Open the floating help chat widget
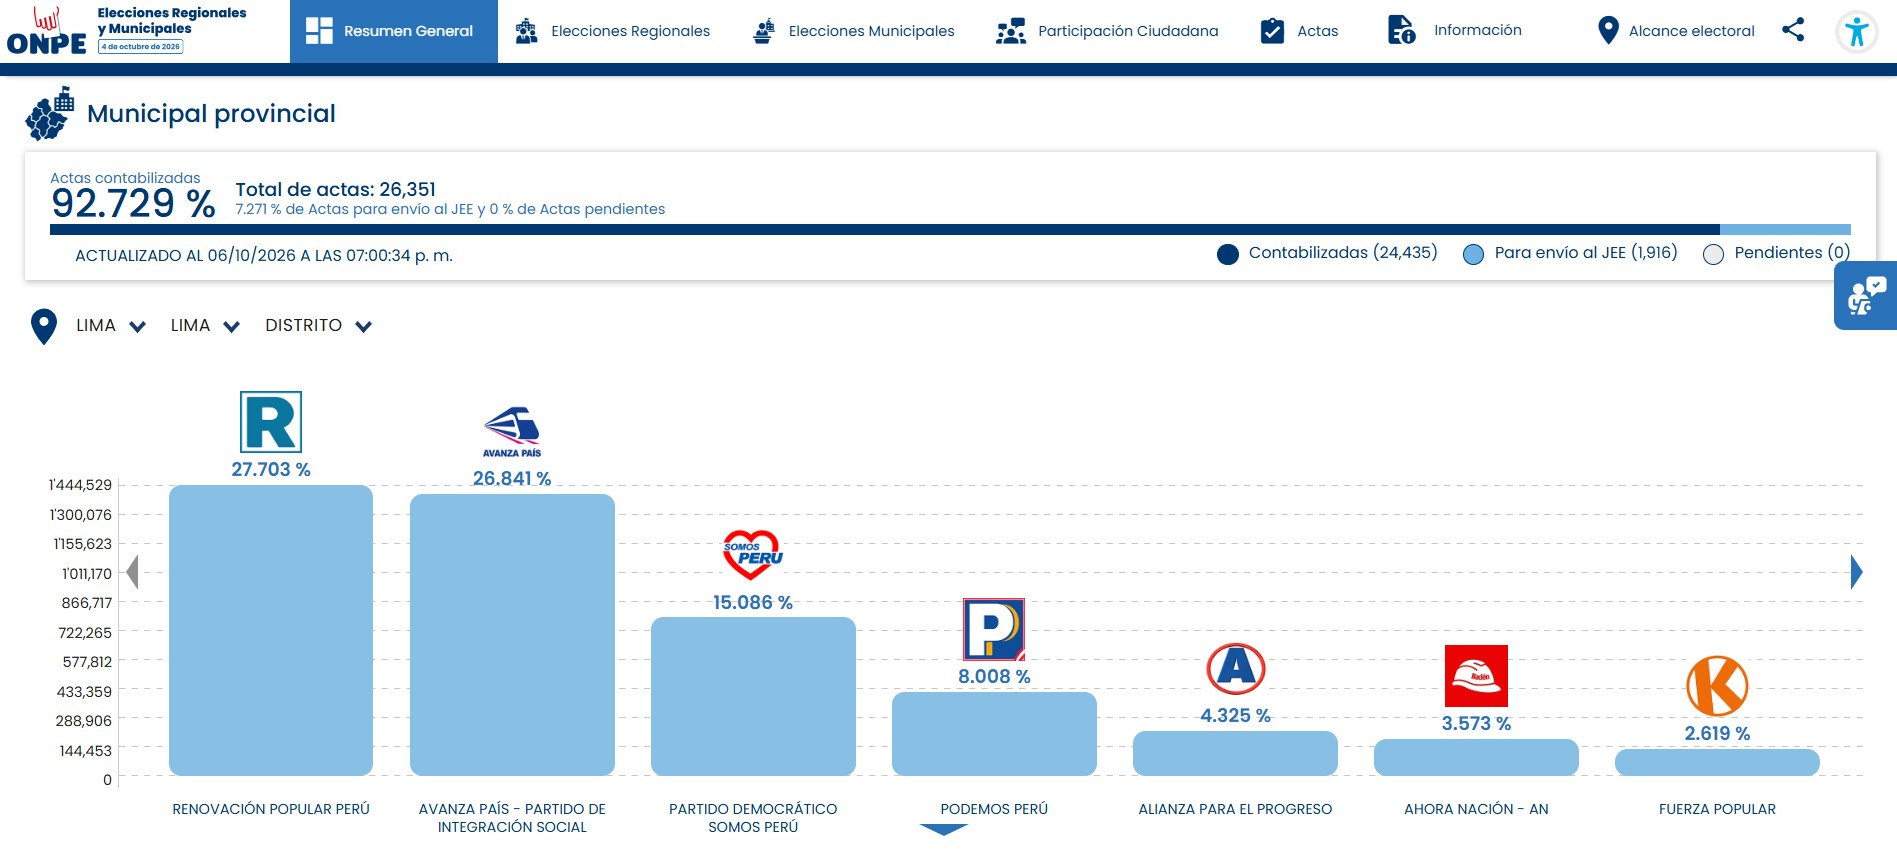 [1865, 296]
